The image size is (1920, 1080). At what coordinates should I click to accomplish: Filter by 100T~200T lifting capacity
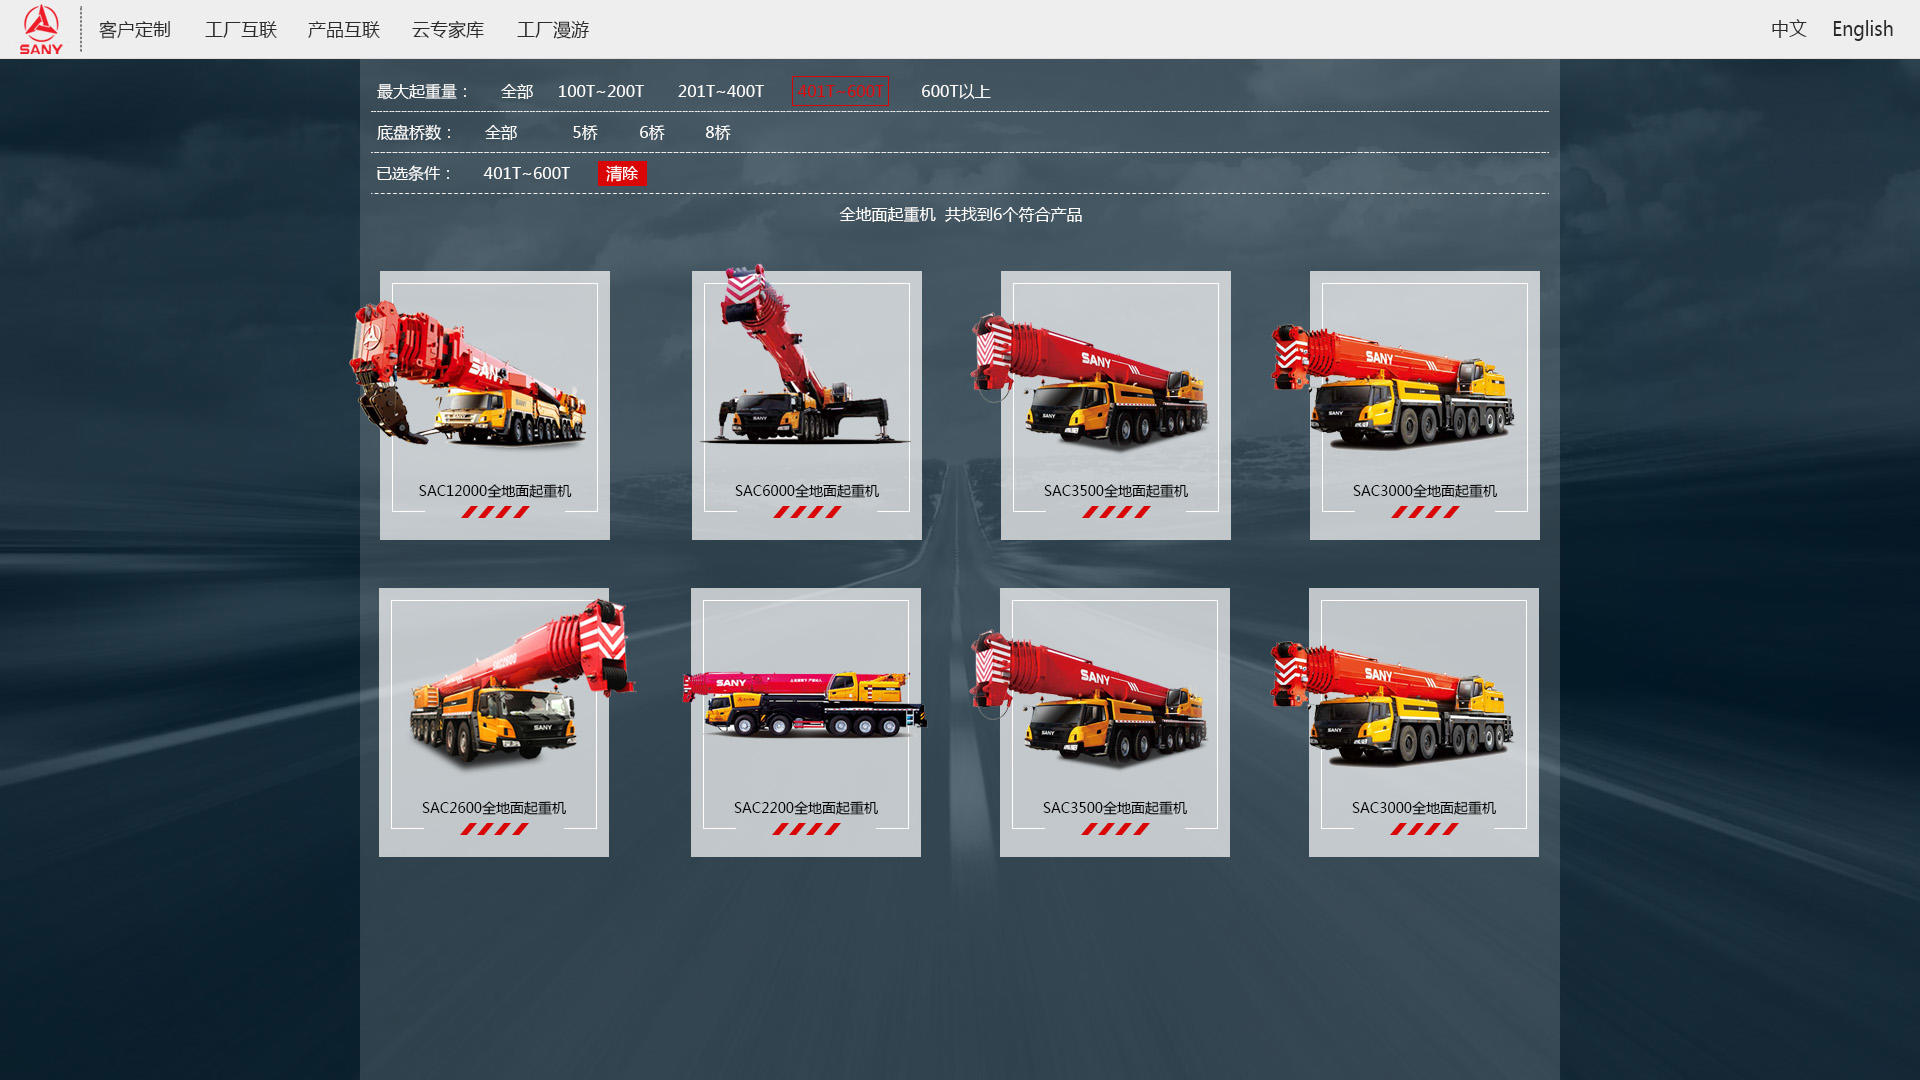pyautogui.click(x=601, y=91)
